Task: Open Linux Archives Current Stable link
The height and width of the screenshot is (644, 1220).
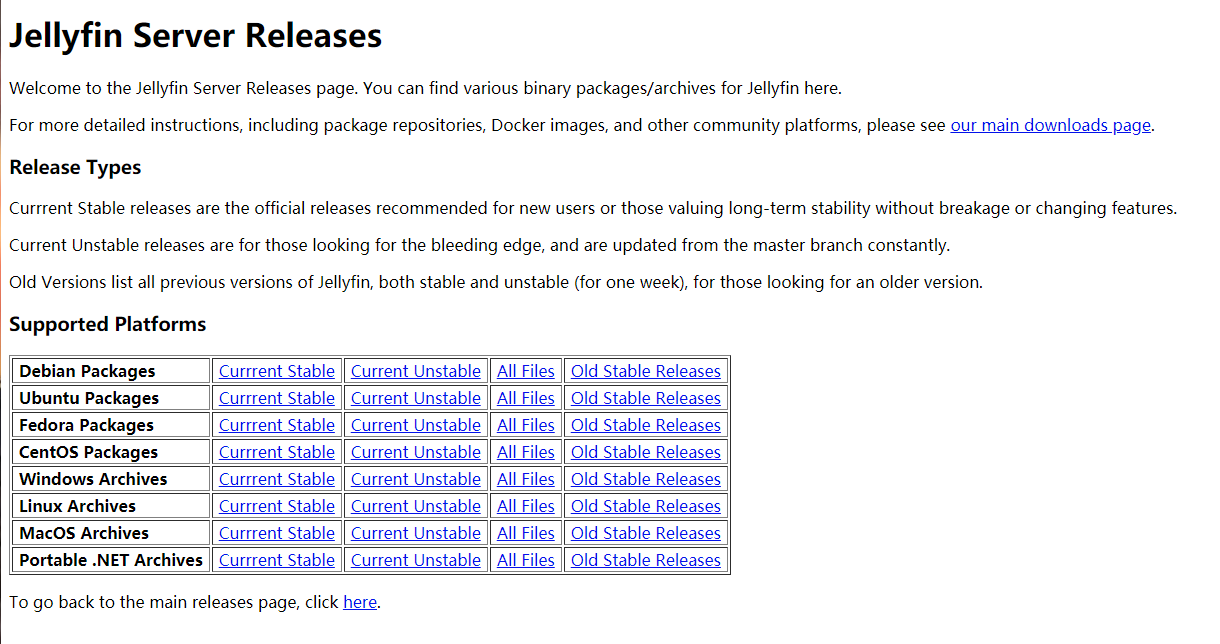Action: [276, 506]
